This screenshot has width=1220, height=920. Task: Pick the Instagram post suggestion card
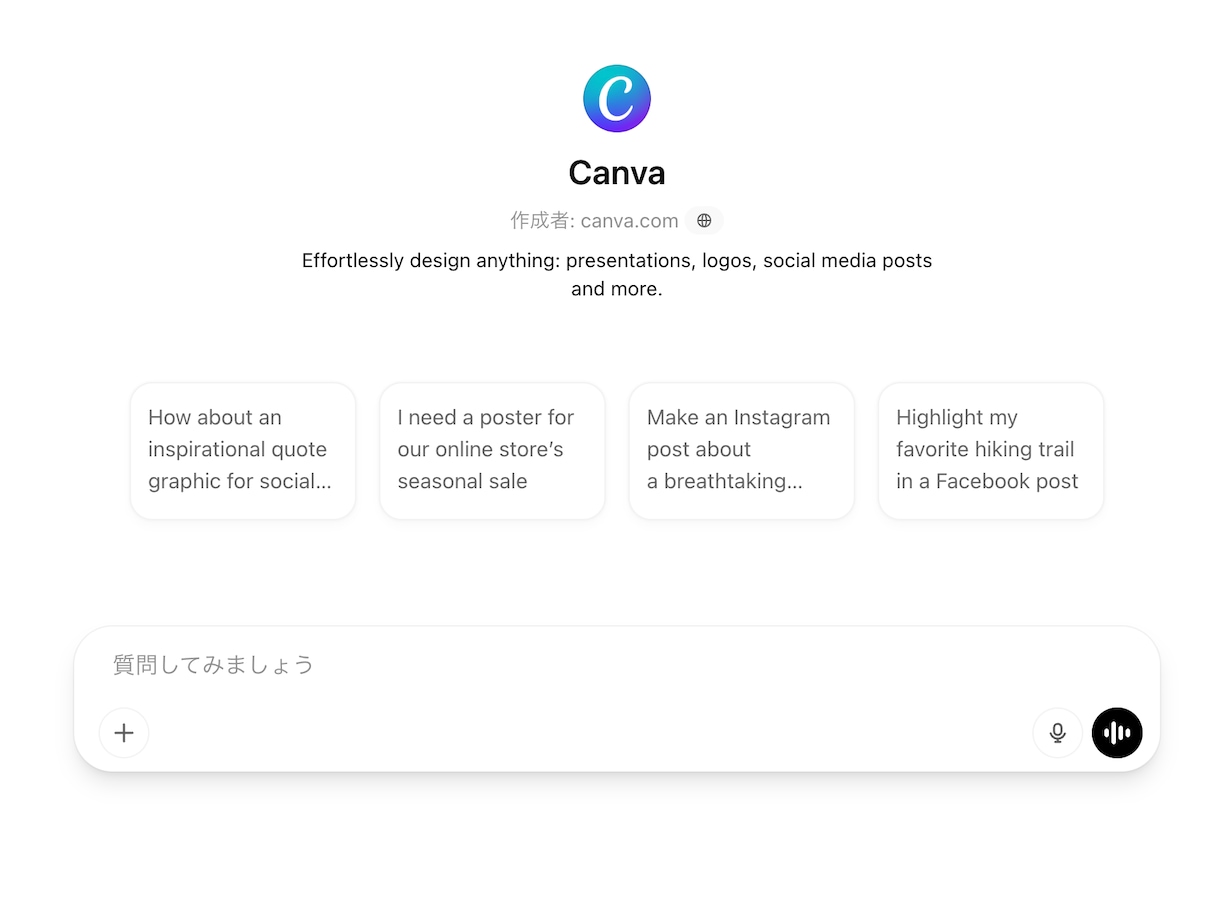click(x=741, y=451)
